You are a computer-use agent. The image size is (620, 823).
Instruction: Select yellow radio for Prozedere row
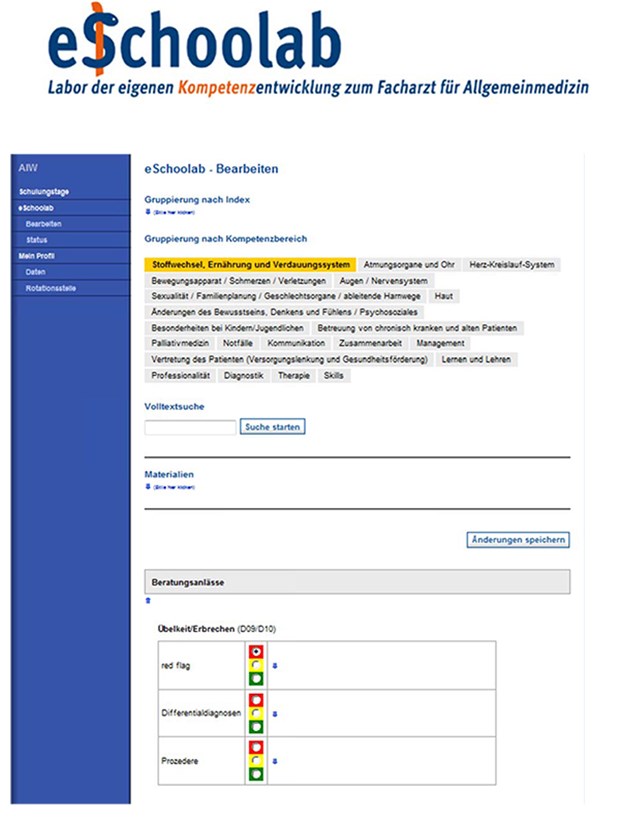[x=256, y=761]
